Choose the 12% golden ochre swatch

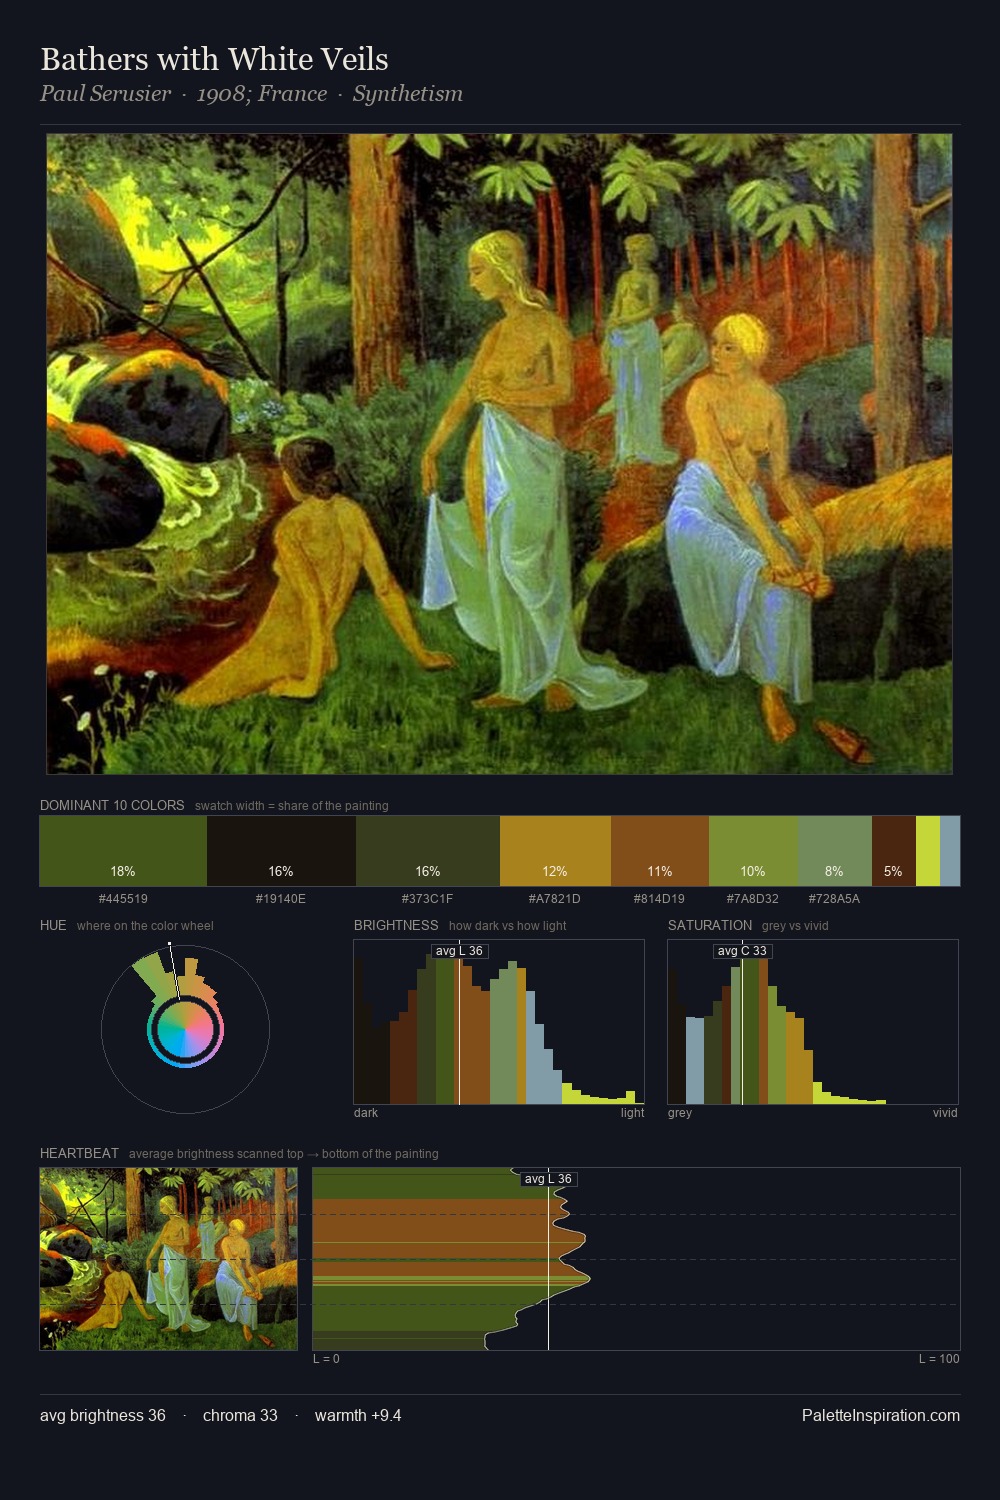pos(555,851)
